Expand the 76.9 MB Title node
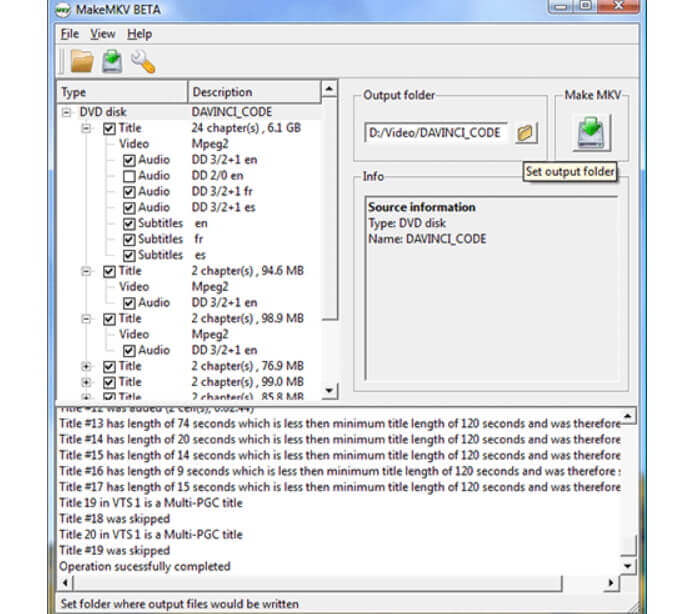 point(86,367)
